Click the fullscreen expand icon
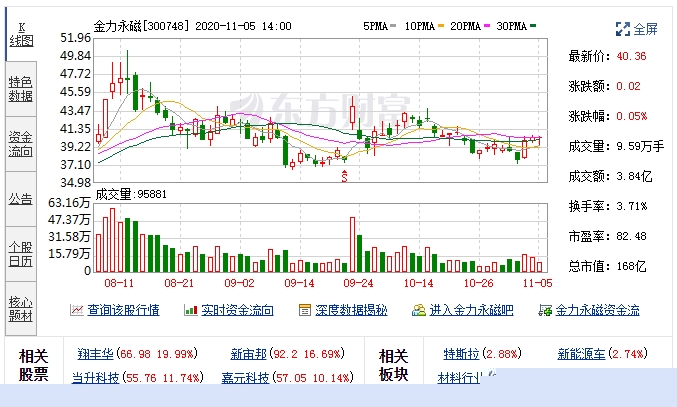677x407 pixels. click(622, 29)
